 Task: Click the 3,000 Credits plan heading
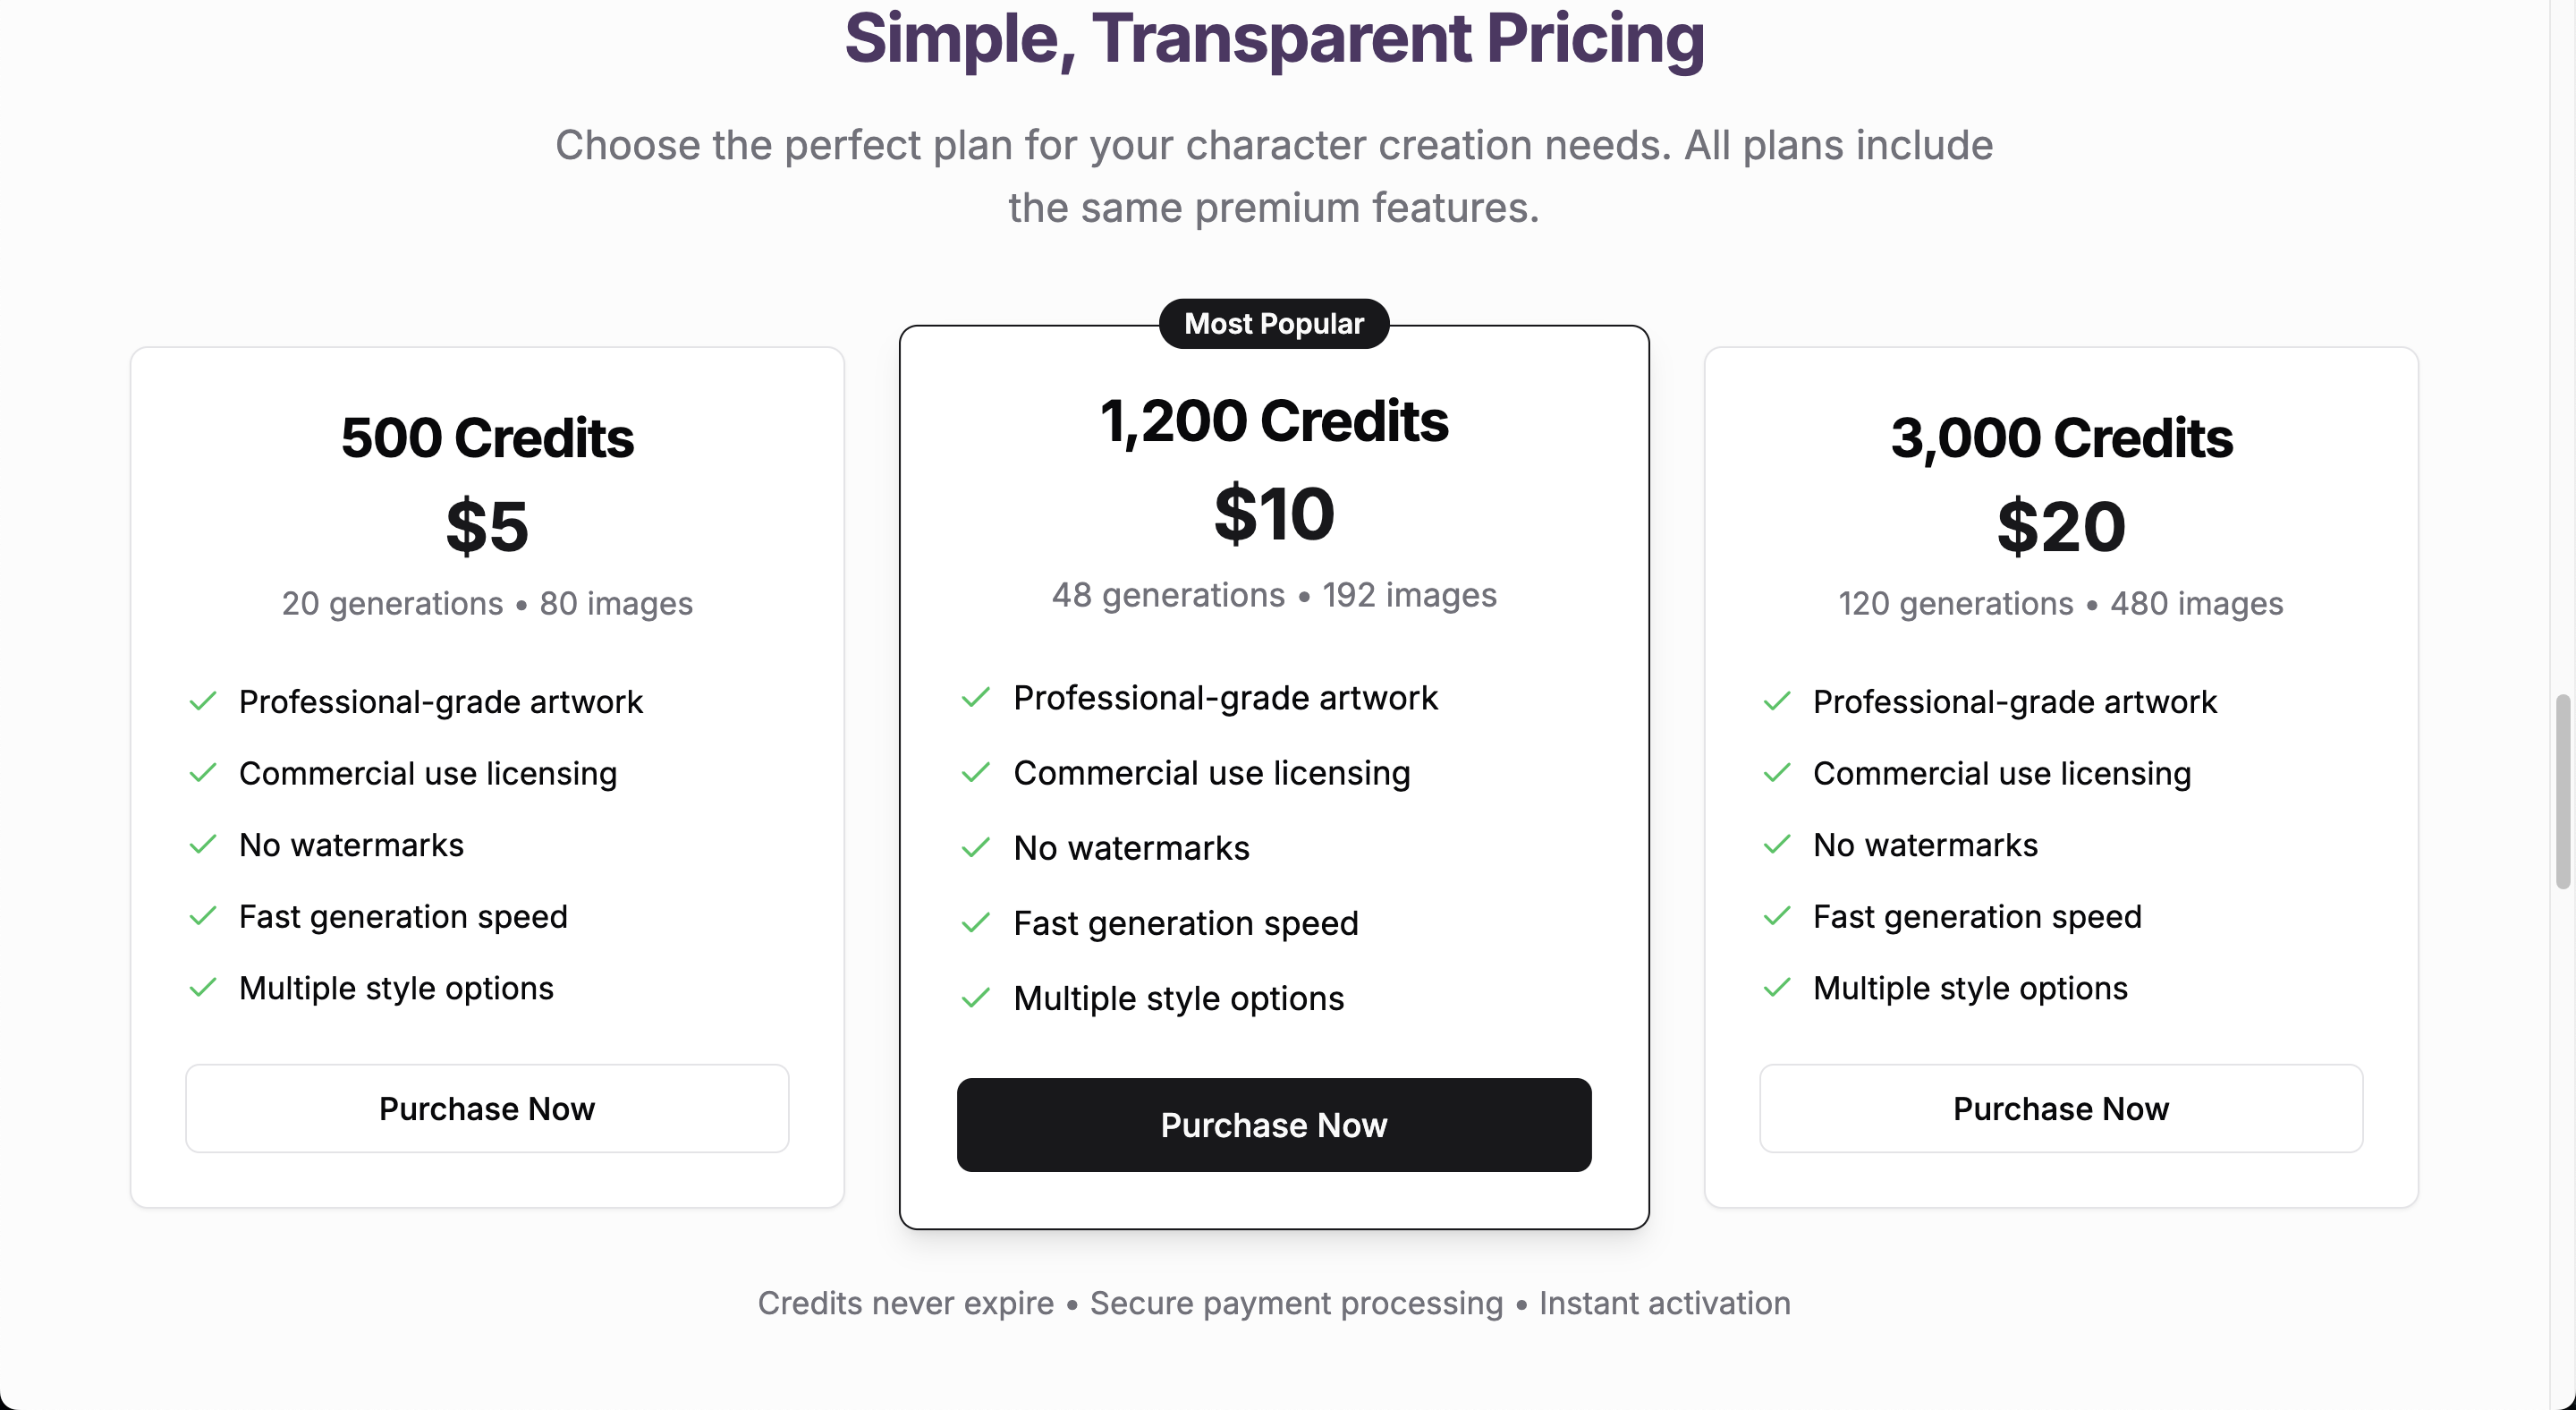(x=2060, y=438)
